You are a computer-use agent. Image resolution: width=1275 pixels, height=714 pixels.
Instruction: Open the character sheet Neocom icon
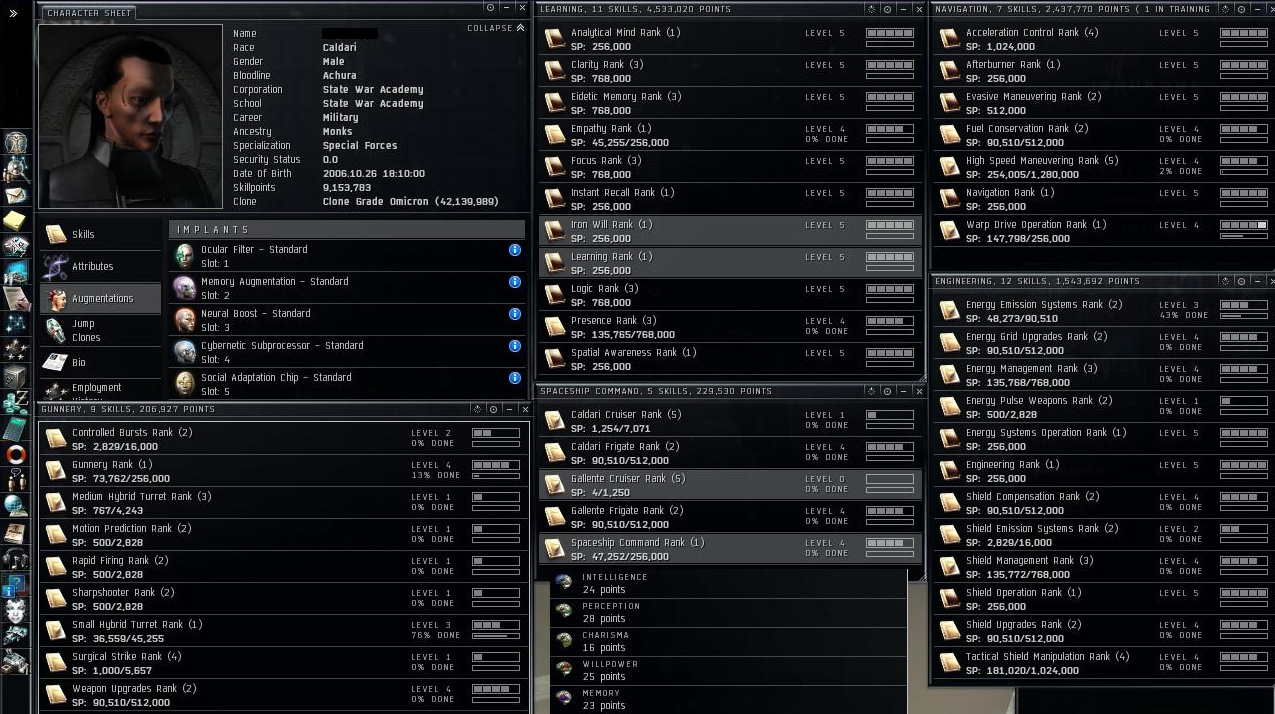point(16,142)
